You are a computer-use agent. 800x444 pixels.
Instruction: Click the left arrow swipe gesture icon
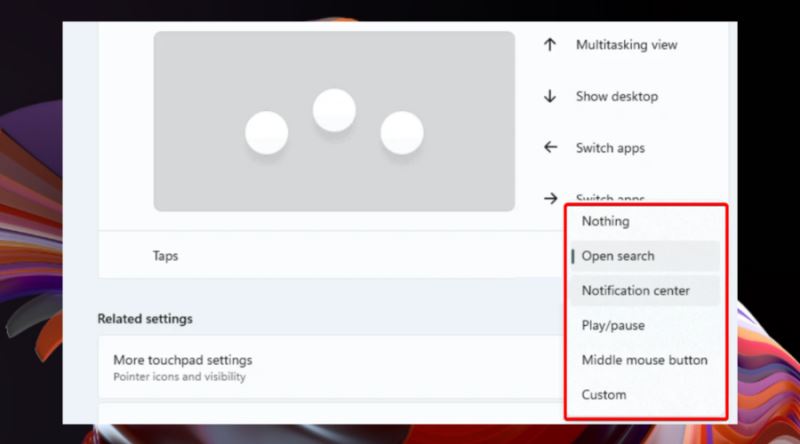click(x=550, y=147)
